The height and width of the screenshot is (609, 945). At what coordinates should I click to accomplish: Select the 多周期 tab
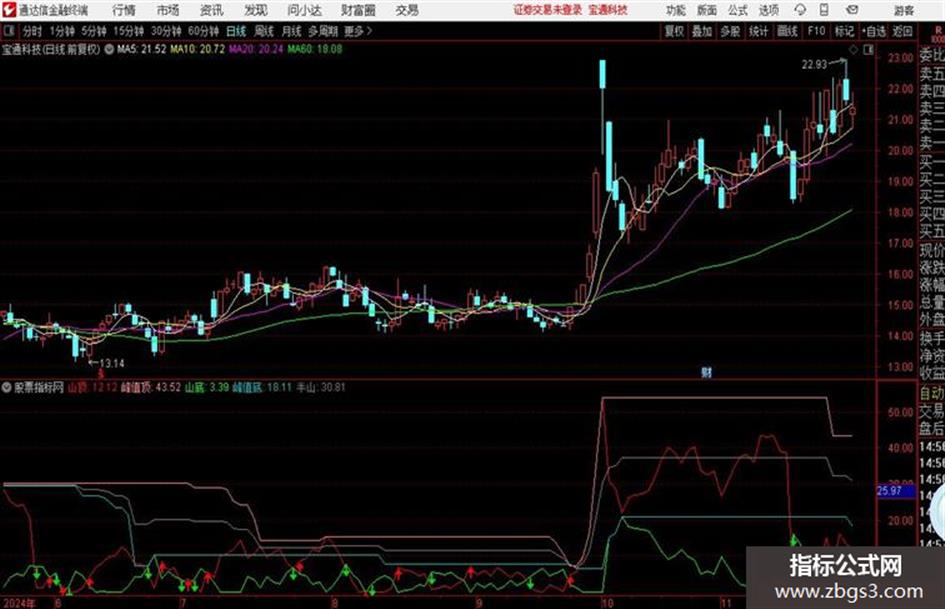(x=322, y=31)
